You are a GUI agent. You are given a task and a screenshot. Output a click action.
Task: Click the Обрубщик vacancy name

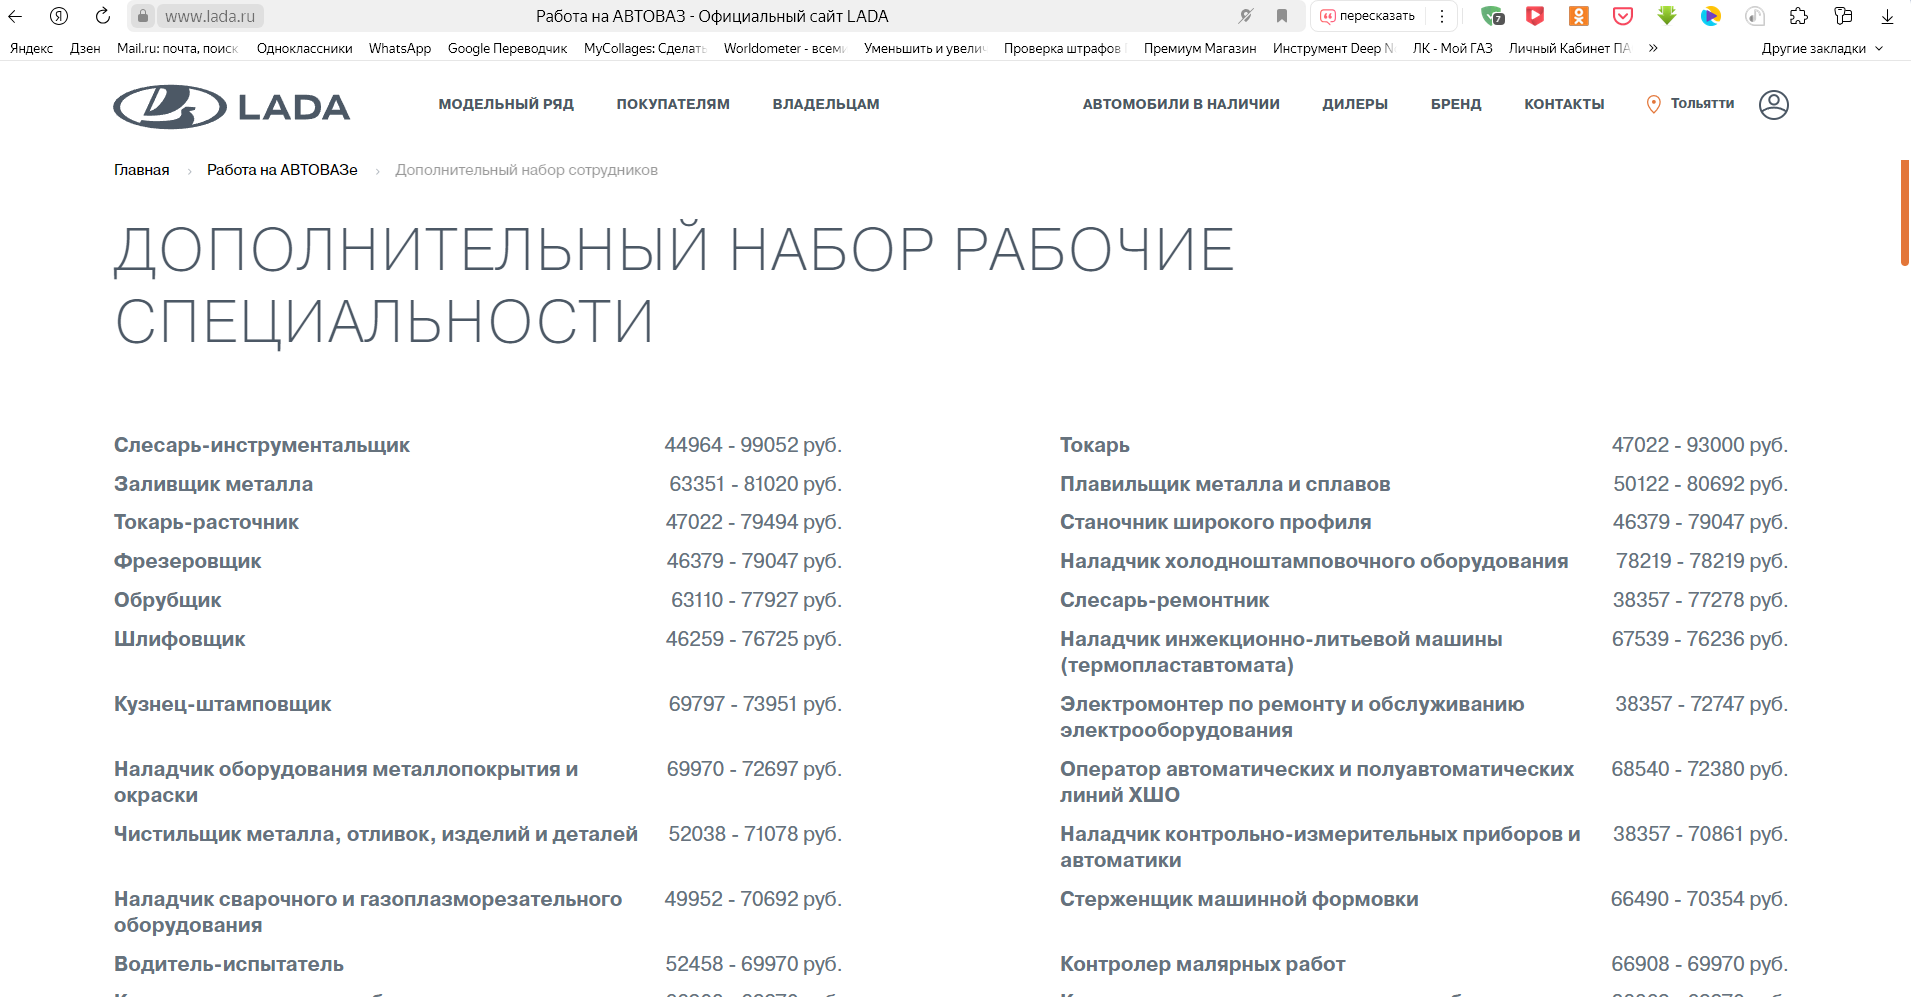tap(167, 600)
